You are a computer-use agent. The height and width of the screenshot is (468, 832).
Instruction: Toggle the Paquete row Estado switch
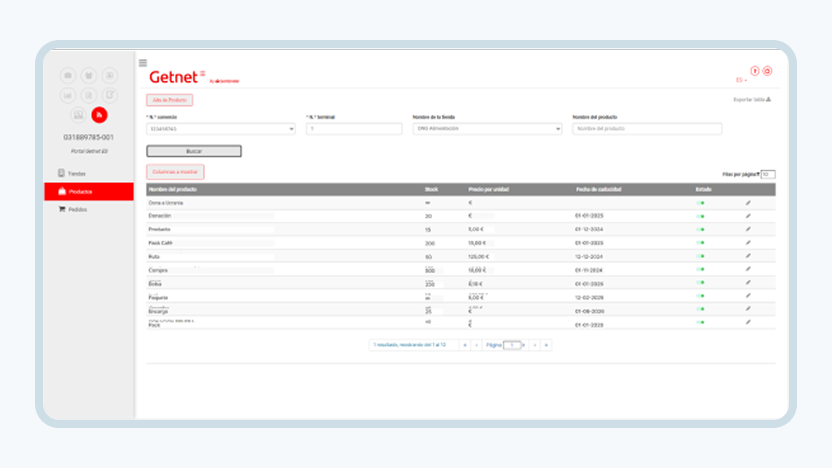click(x=700, y=296)
